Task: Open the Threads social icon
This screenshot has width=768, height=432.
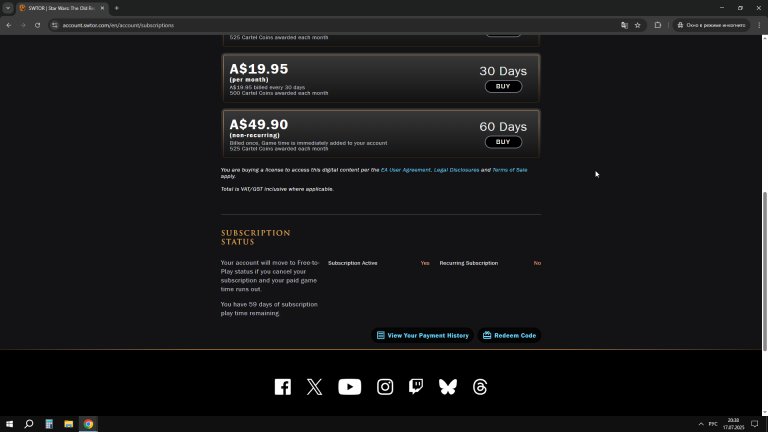Action: (x=480, y=387)
